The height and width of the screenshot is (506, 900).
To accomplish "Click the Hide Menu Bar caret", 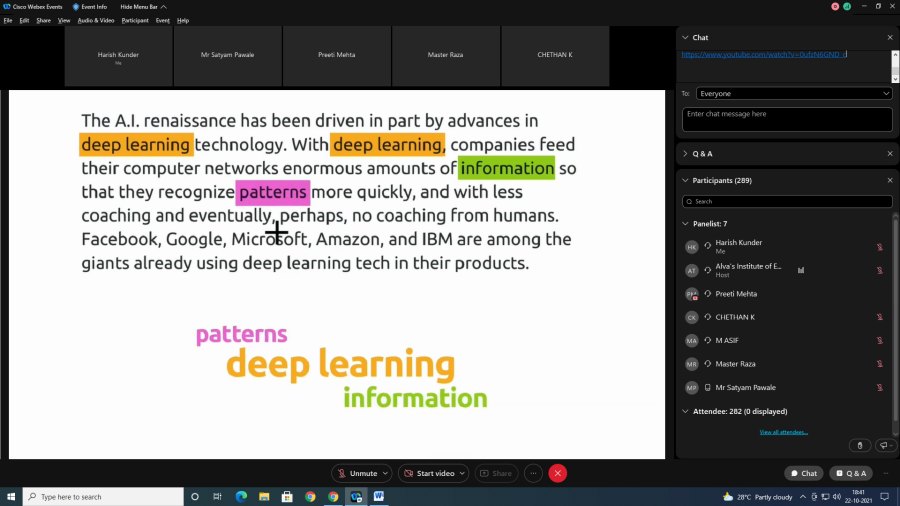I will (x=164, y=7).
